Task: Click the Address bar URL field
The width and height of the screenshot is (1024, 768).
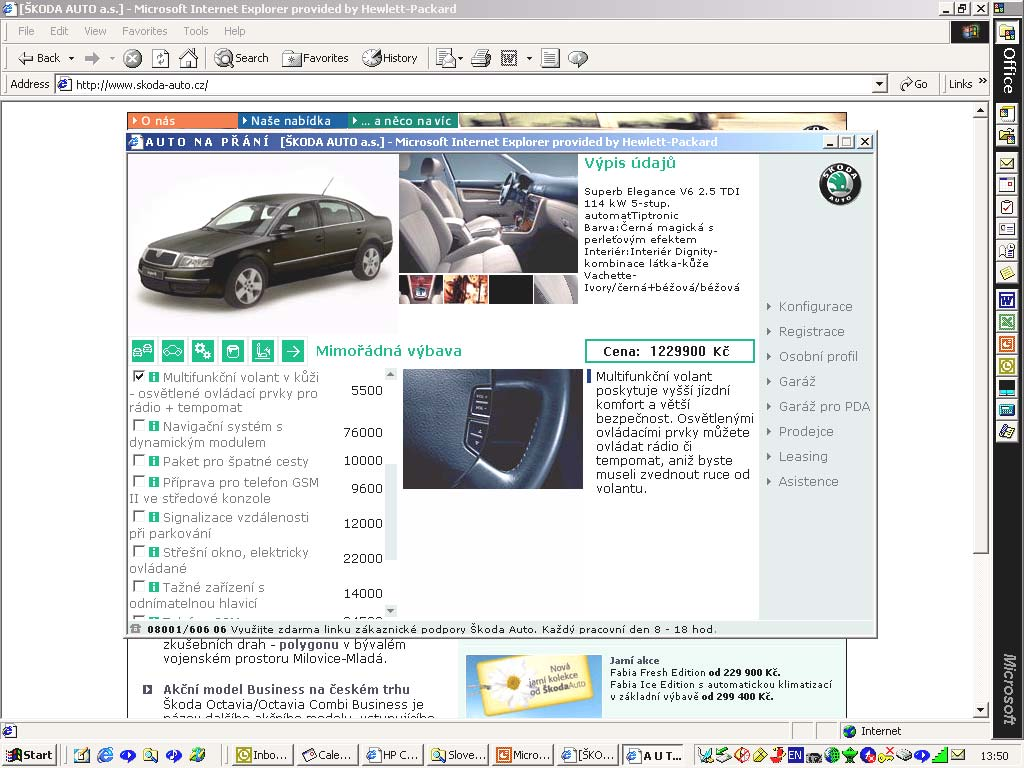Action: [x=464, y=84]
